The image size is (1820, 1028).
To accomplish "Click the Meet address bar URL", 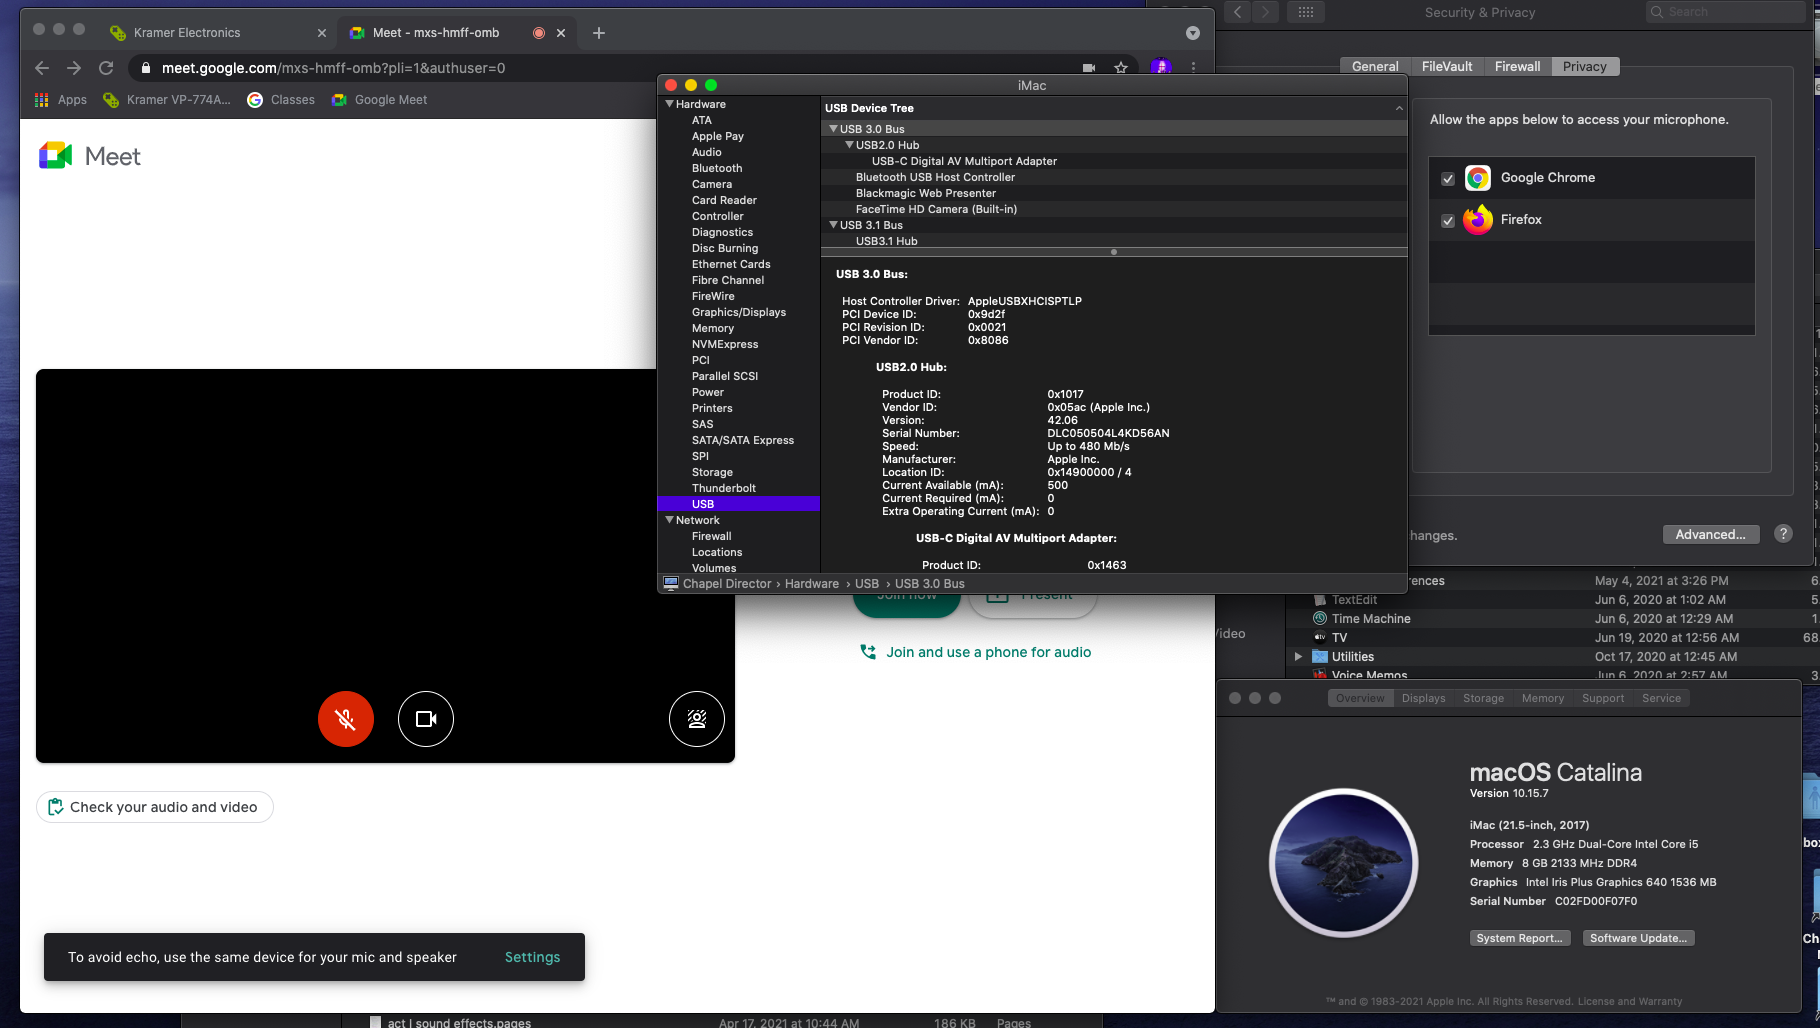I will [x=333, y=68].
